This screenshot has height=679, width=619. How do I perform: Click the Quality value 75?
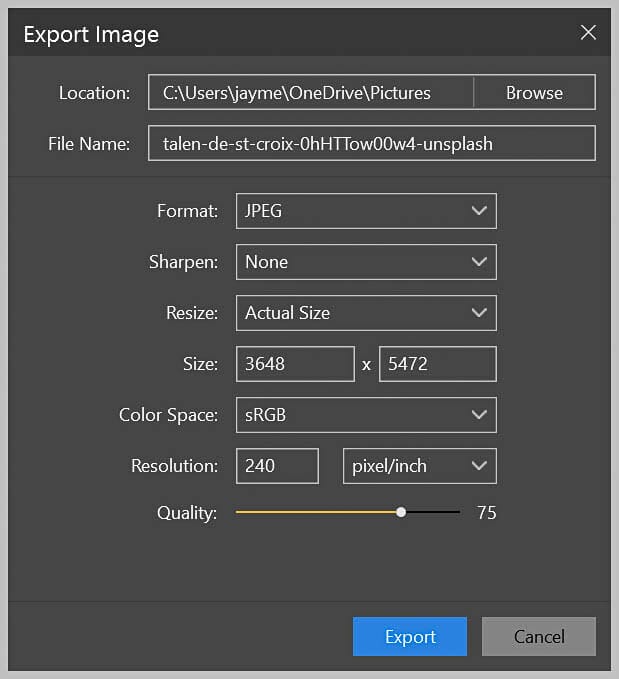coord(486,513)
